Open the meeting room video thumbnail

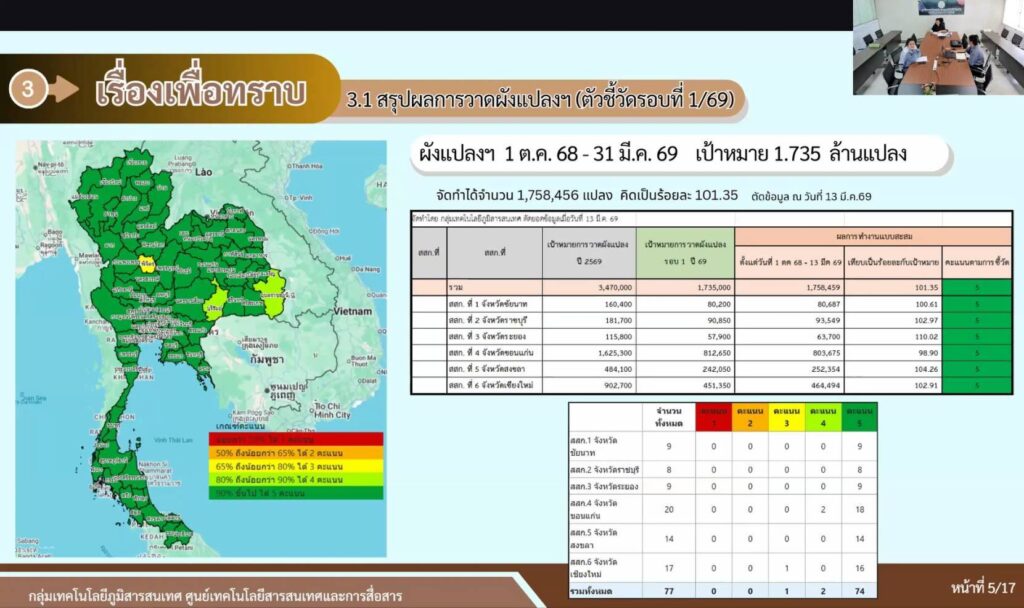(936, 47)
